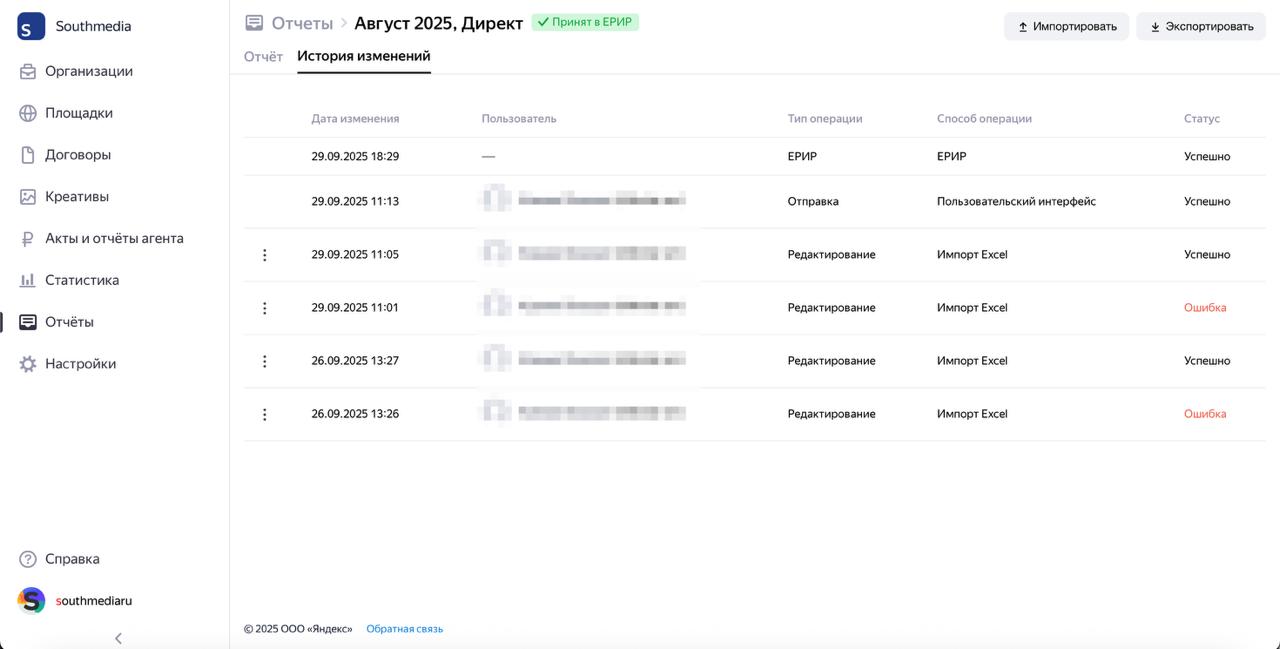The image size is (1280, 649).
Task: Select the История изменений tab
Action: pos(363,56)
